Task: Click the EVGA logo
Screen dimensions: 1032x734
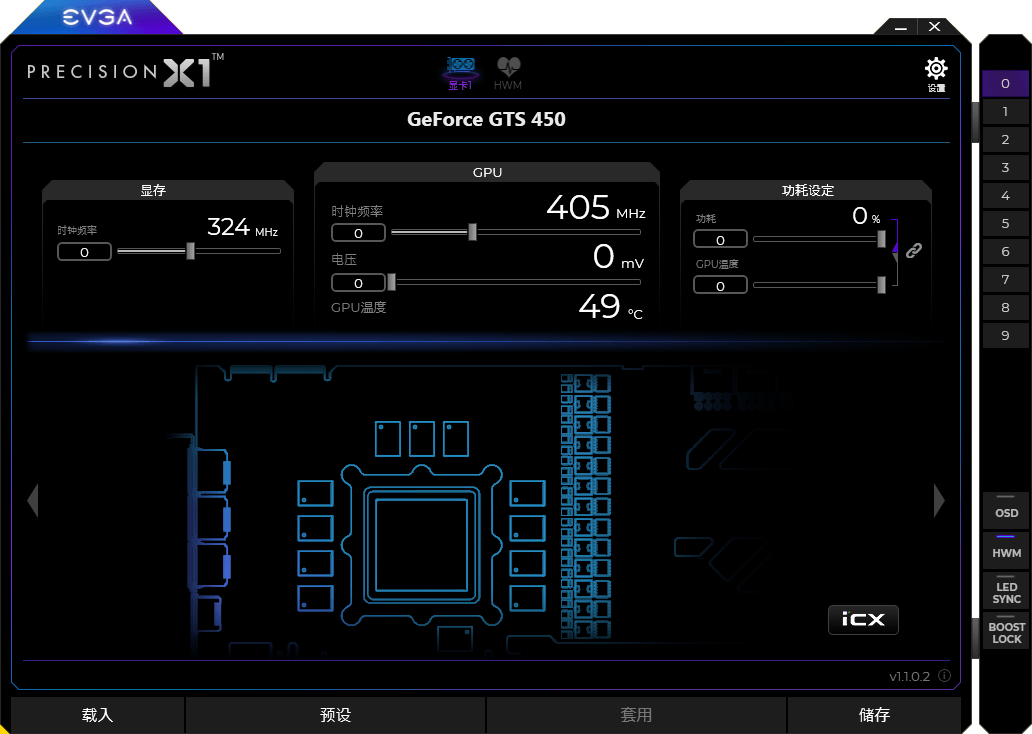Action: (x=97, y=17)
